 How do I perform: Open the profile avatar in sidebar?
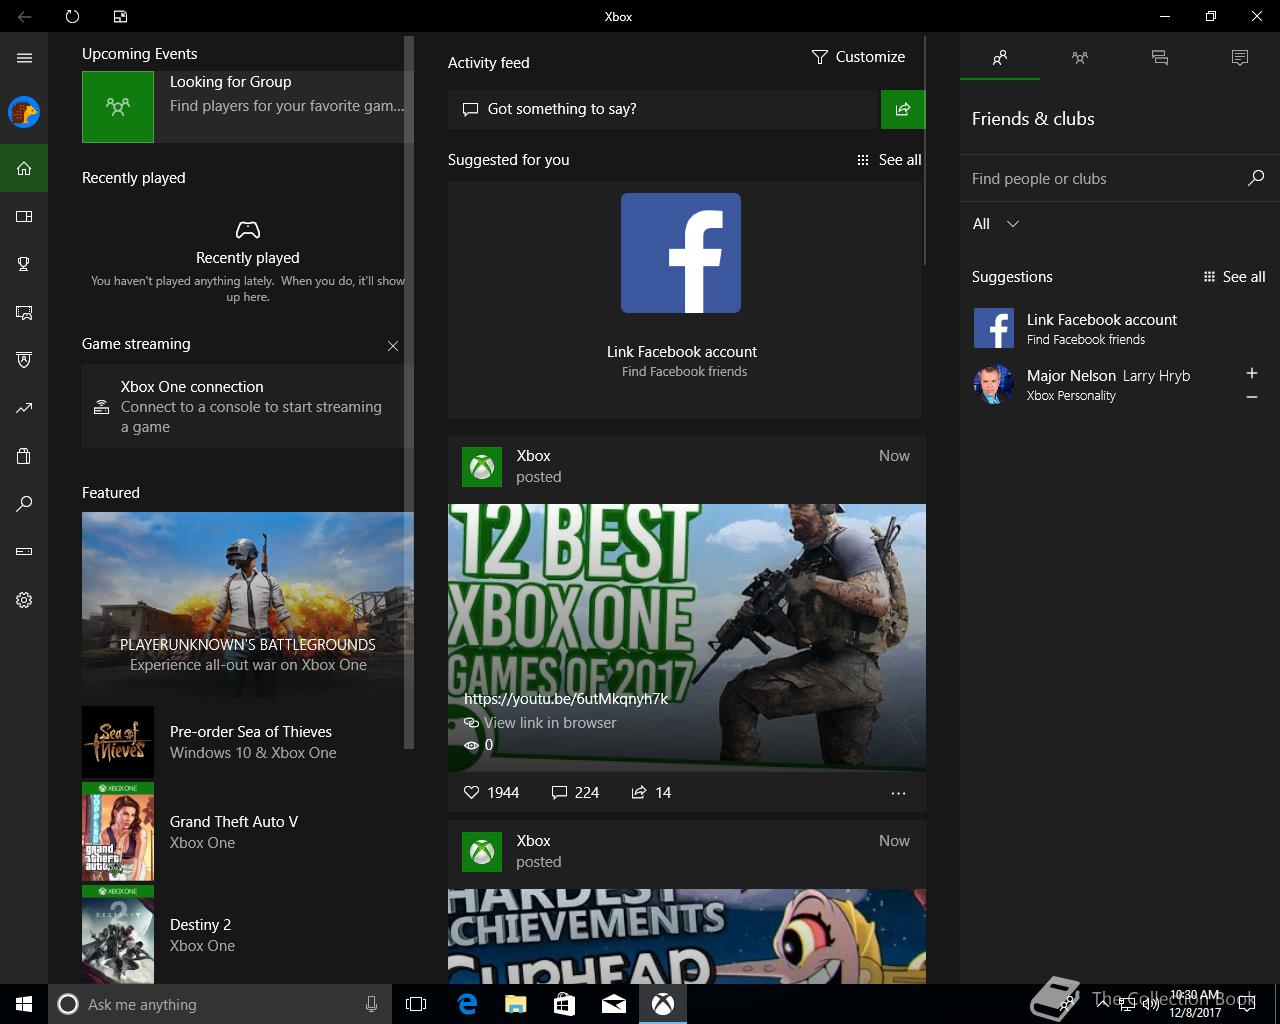click(24, 112)
